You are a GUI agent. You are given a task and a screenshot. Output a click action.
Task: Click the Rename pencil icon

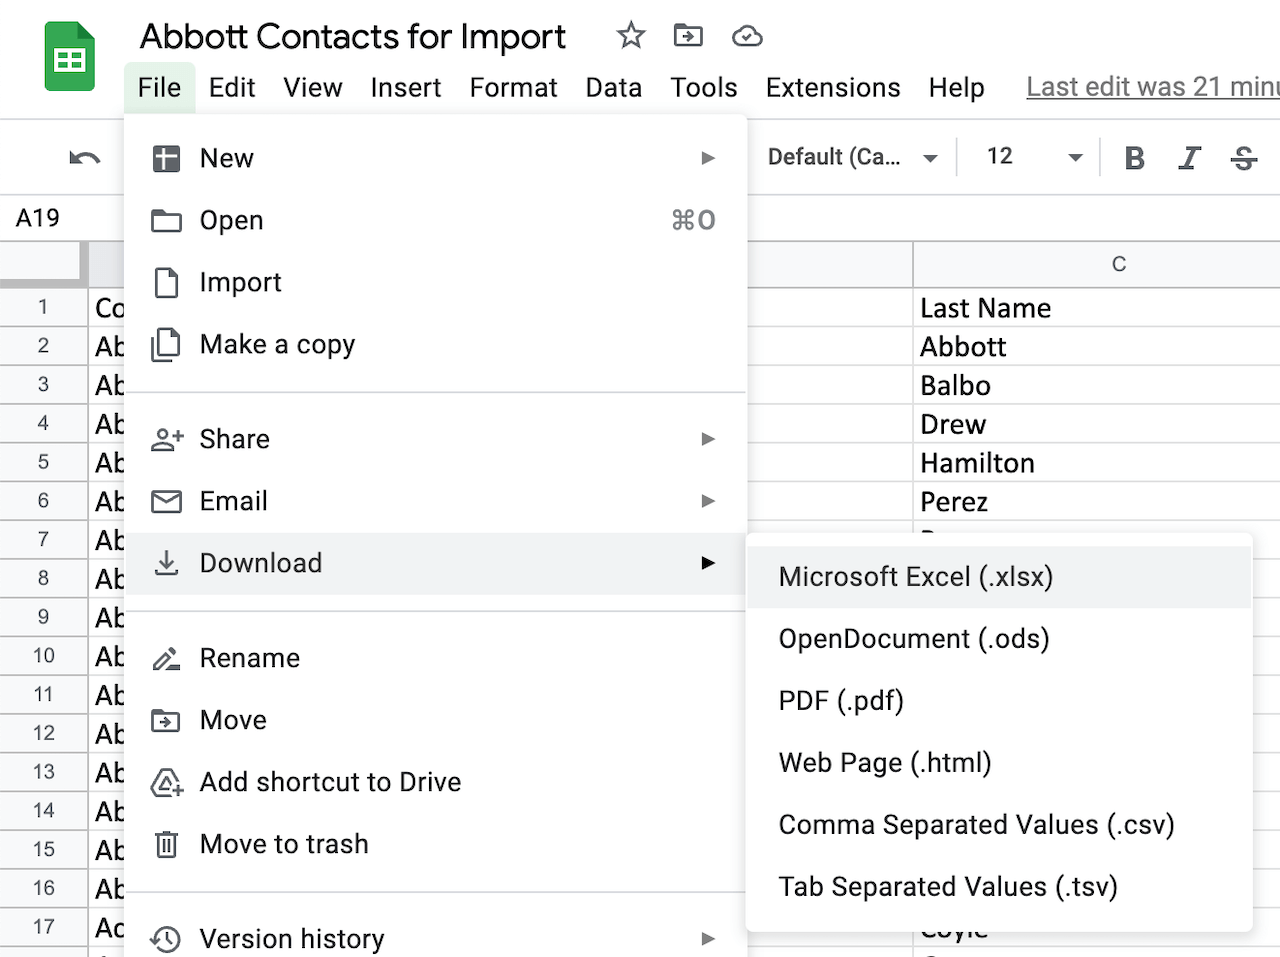click(167, 658)
